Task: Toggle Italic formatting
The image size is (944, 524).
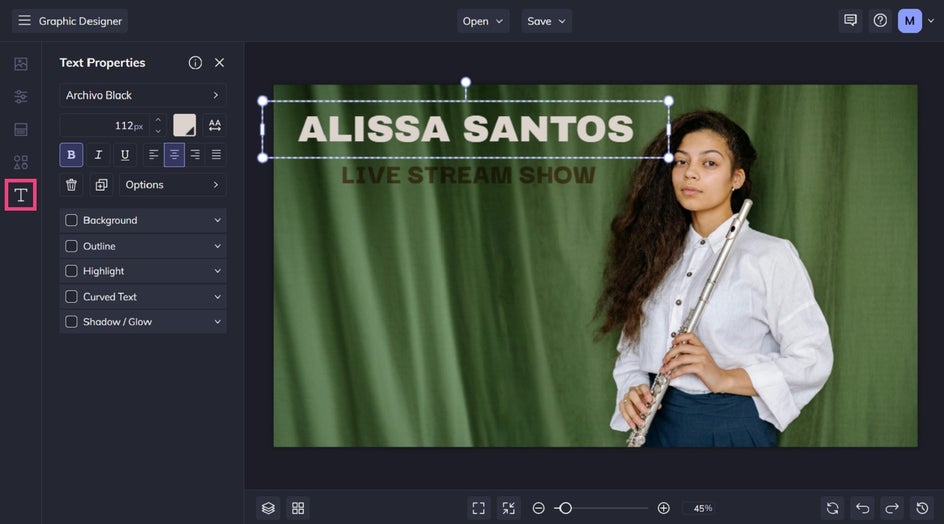Action: coord(98,155)
